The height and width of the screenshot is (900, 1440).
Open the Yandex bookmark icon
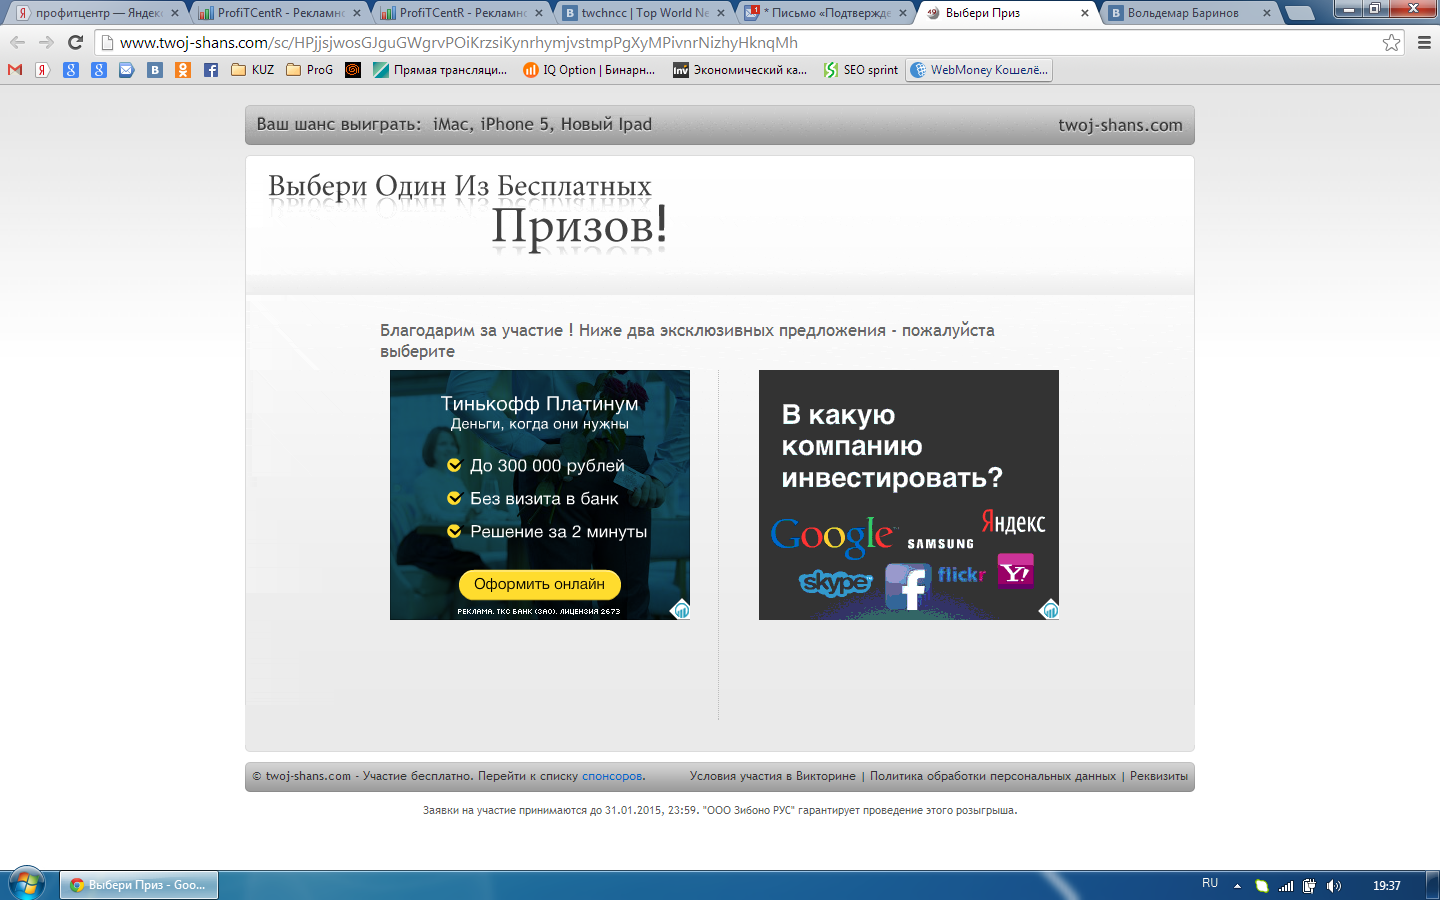[43, 70]
